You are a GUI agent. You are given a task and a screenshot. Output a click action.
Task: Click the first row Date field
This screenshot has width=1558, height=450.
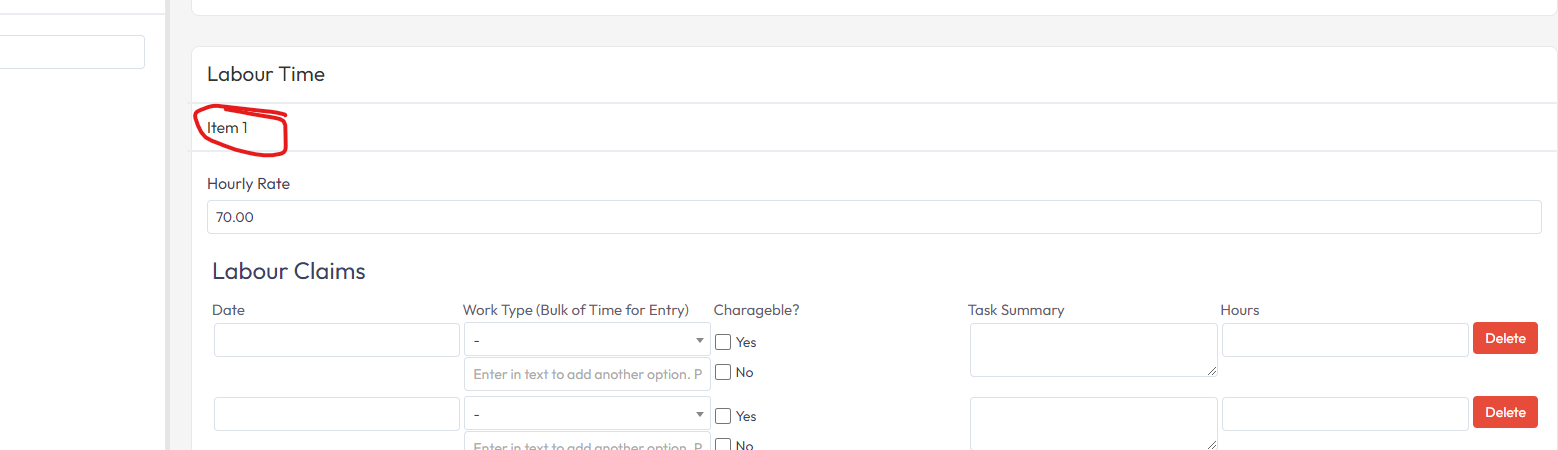click(336, 340)
